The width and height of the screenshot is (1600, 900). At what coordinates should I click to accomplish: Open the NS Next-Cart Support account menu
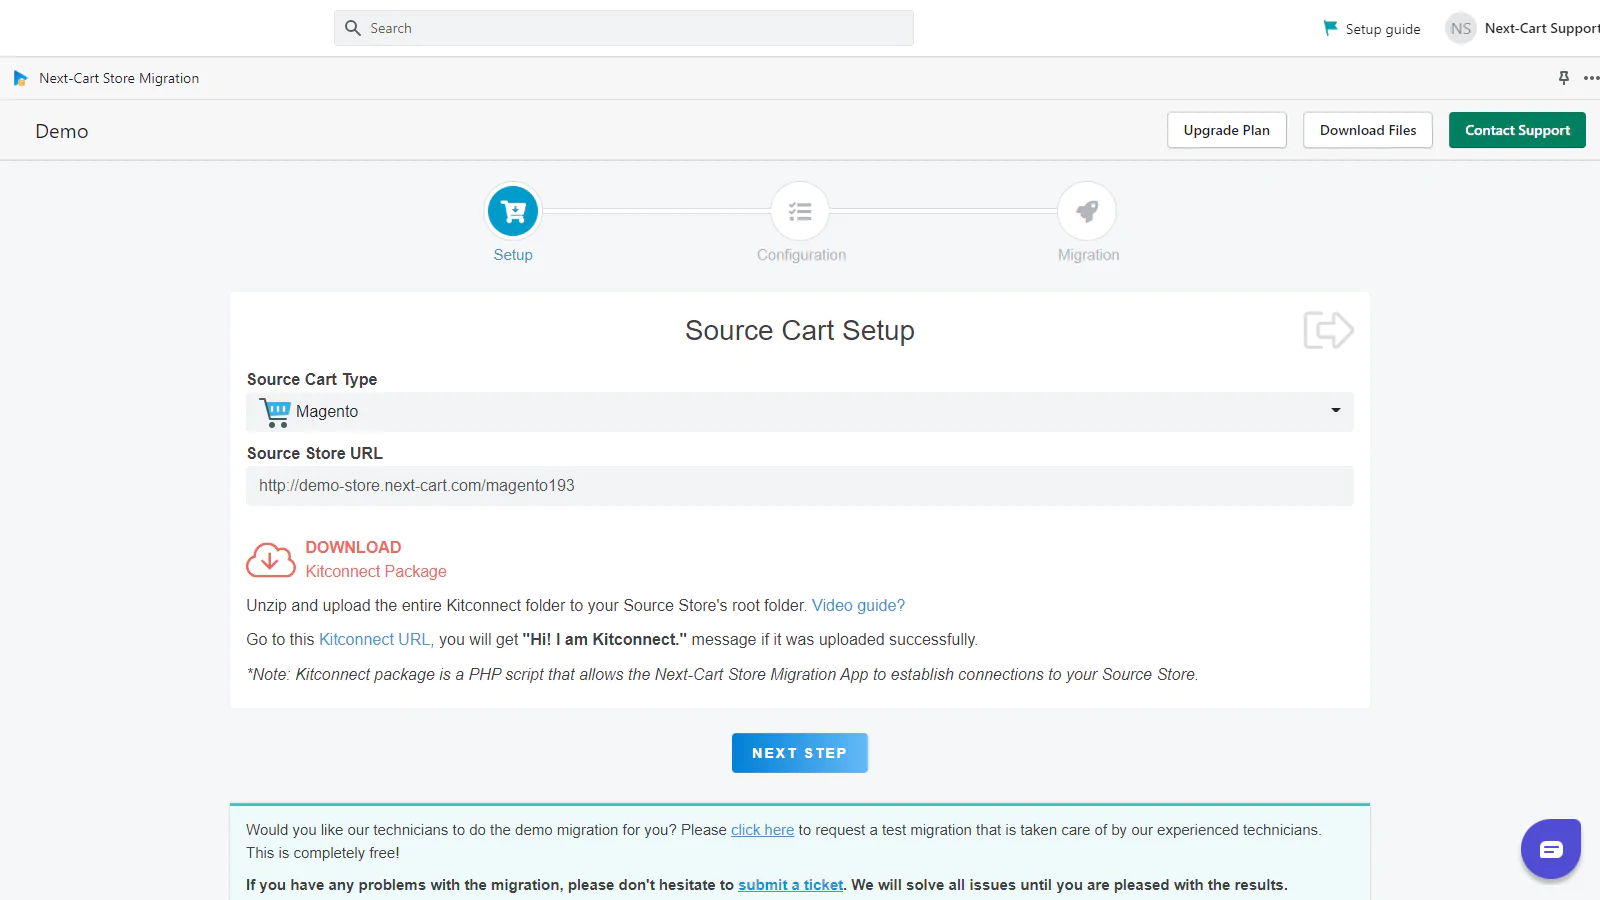1522,28
